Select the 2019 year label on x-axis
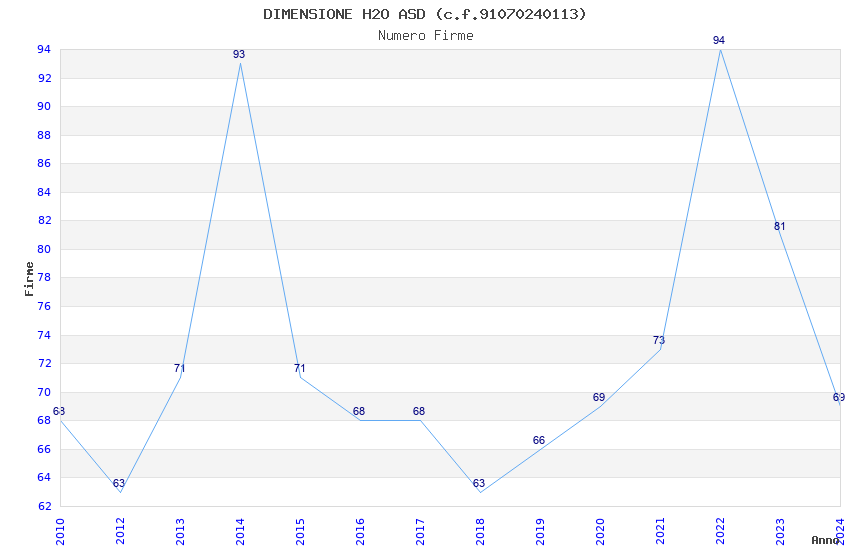This screenshot has height=550, width=850. click(540, 531)
